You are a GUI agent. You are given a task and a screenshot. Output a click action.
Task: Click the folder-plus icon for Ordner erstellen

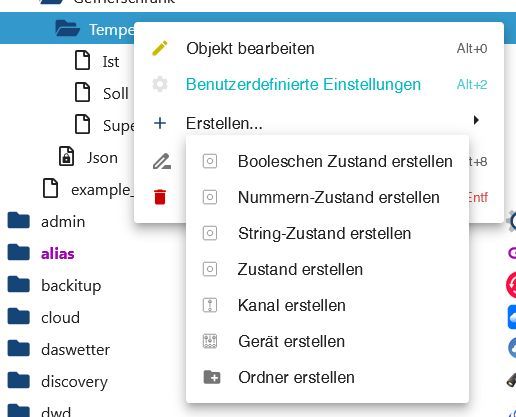tap(212, 377)
